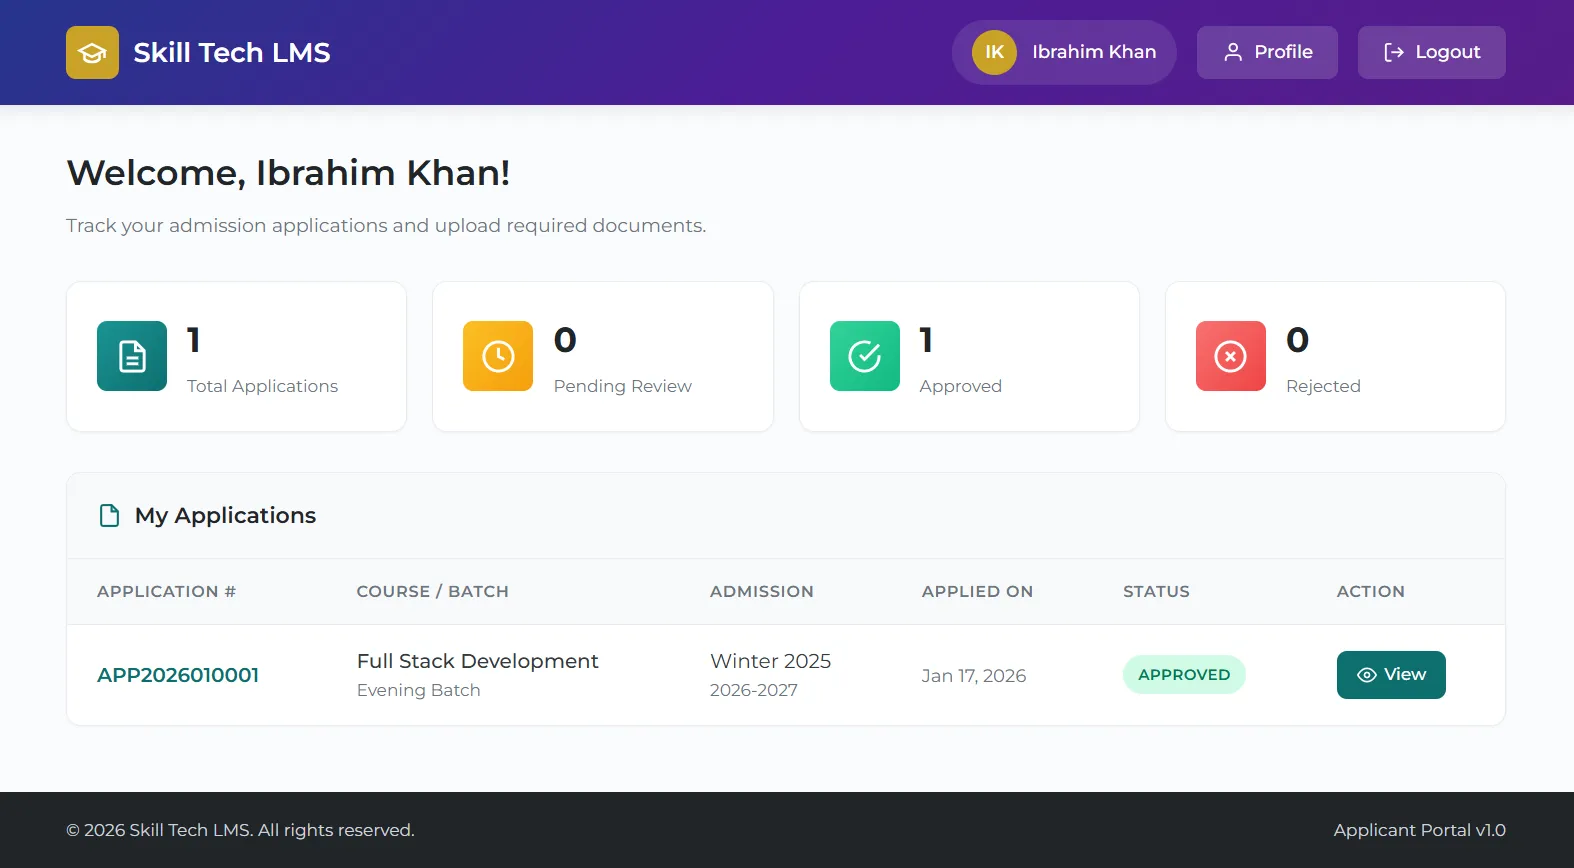
Task: Click the Skill Tech LMS brand title
Action: 232,52
